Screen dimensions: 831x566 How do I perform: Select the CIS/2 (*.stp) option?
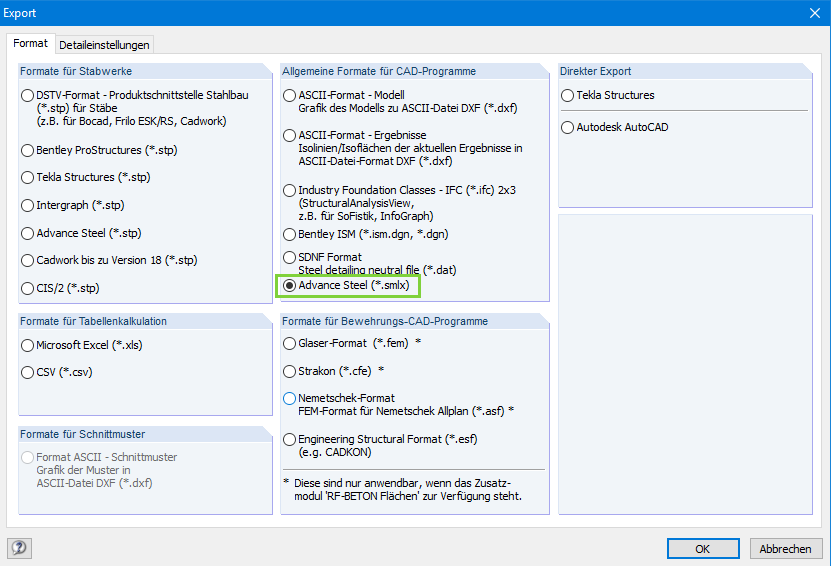point(28,288)
